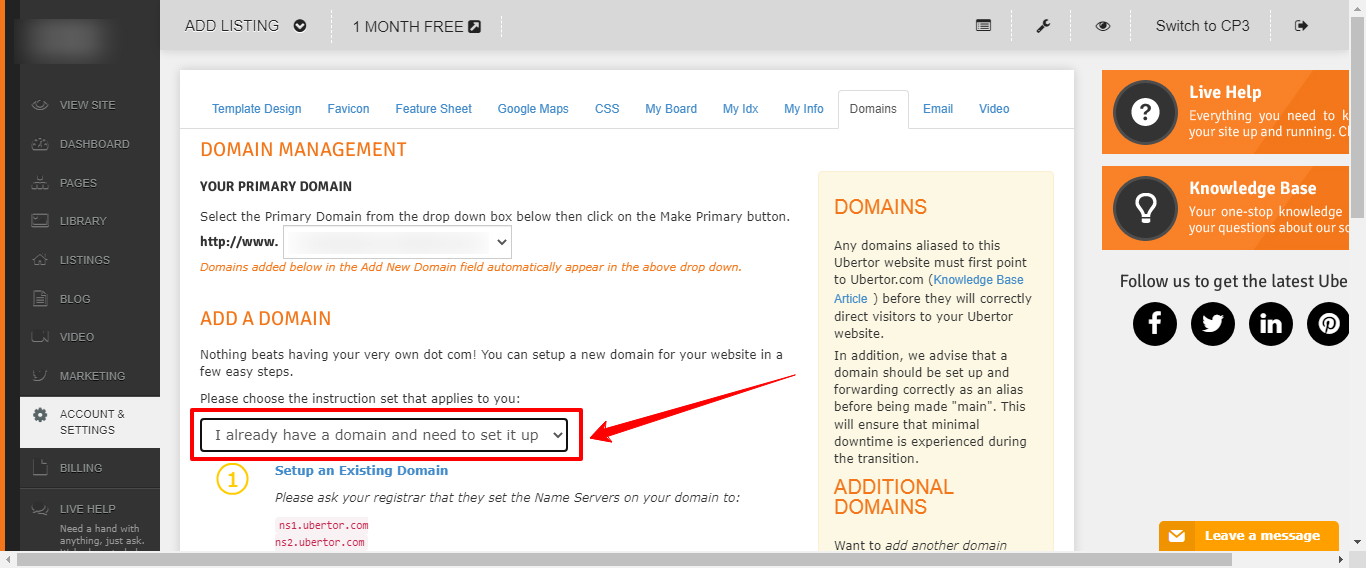Screen dimensions: 1366x568
Task: Open 1 MONTH FREE external link
Action: click(x=417, y=27)
